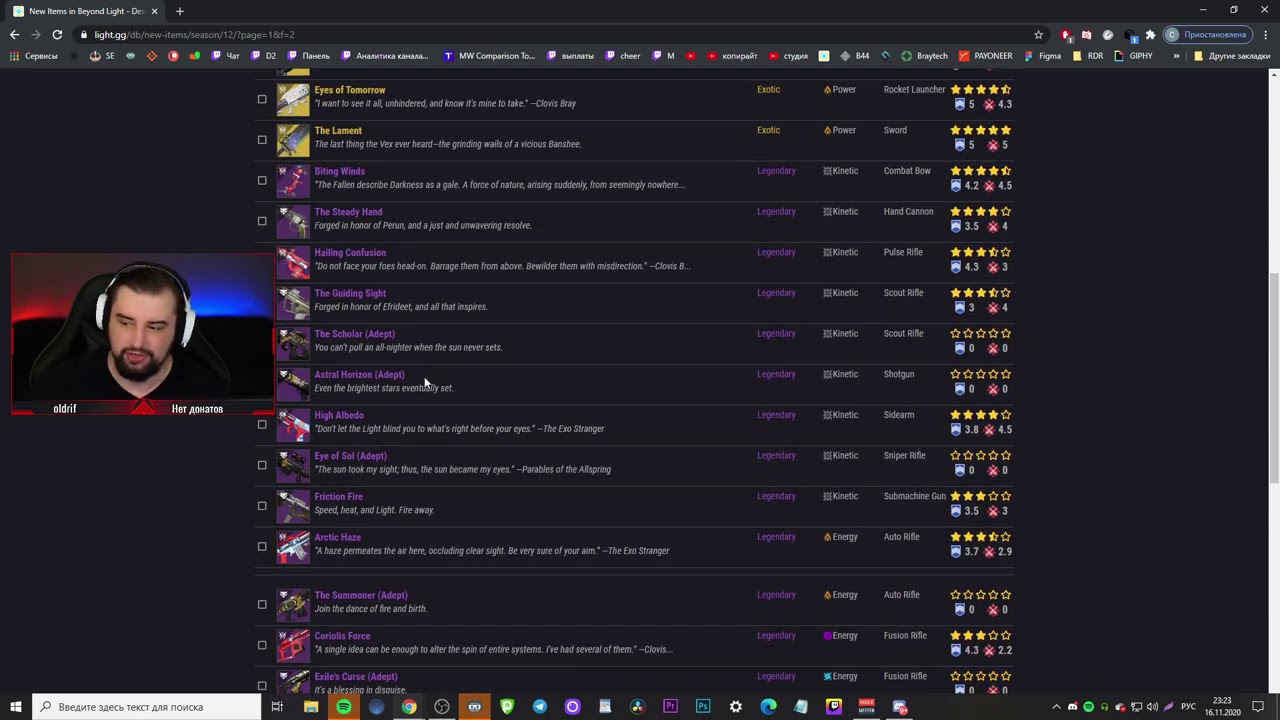This screenshot has height=720, width=1280.
Task: Open The Scholar (Adept) item link
Action: 354,334
